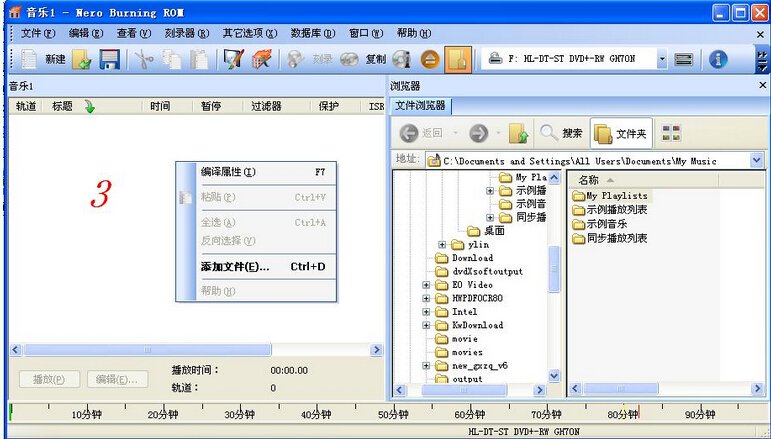This screenshot has width=771, height=439.
Task: Open the Help (帮助) menu
Action: pos(414,33)
